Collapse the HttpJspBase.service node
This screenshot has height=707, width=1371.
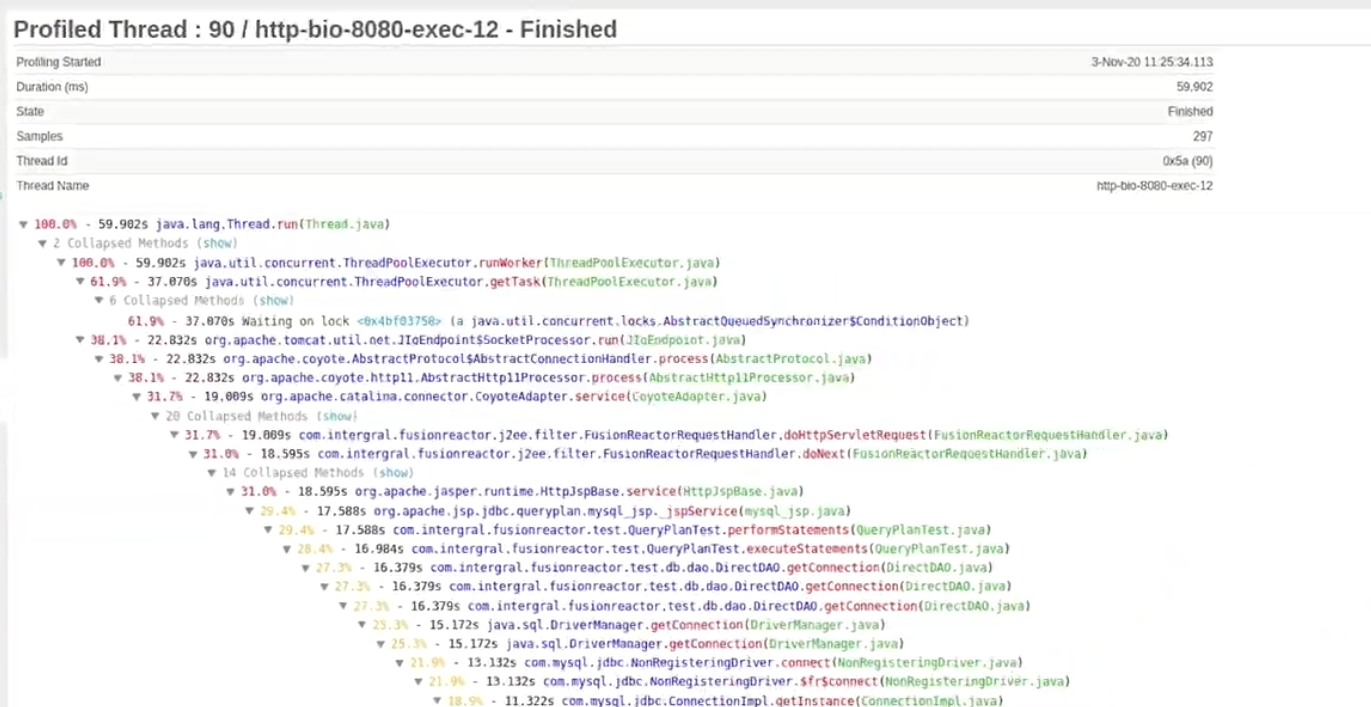tap(231, 492)
